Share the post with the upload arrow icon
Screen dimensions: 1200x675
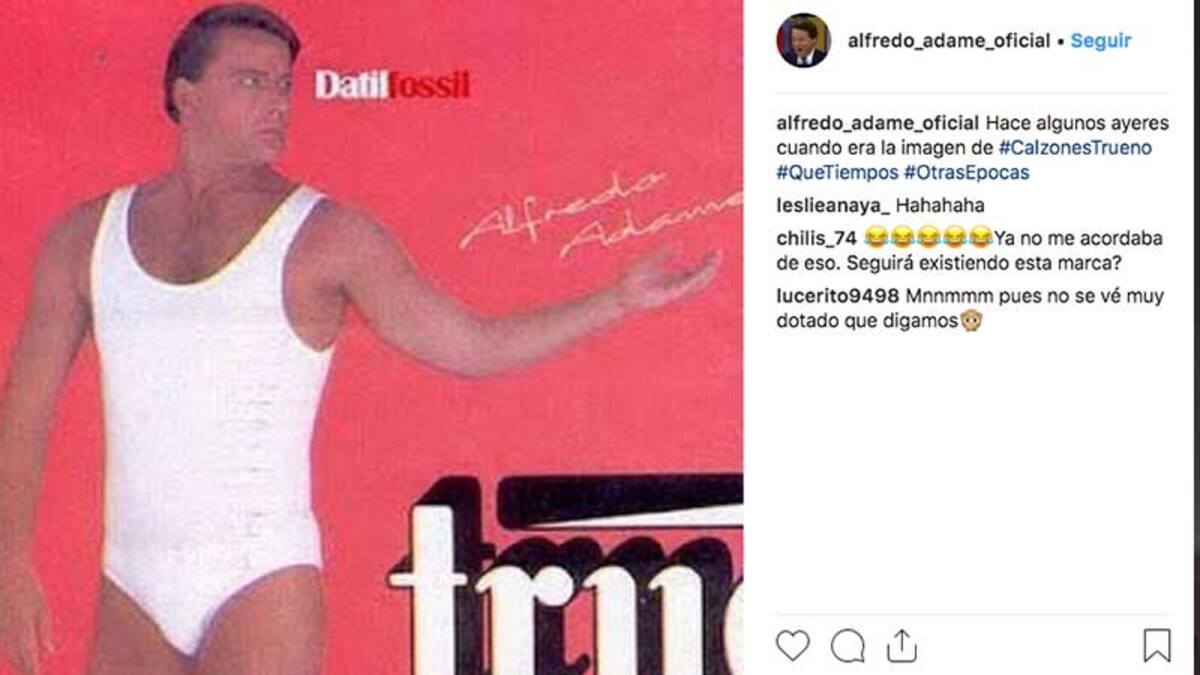(x=901, y=645)
